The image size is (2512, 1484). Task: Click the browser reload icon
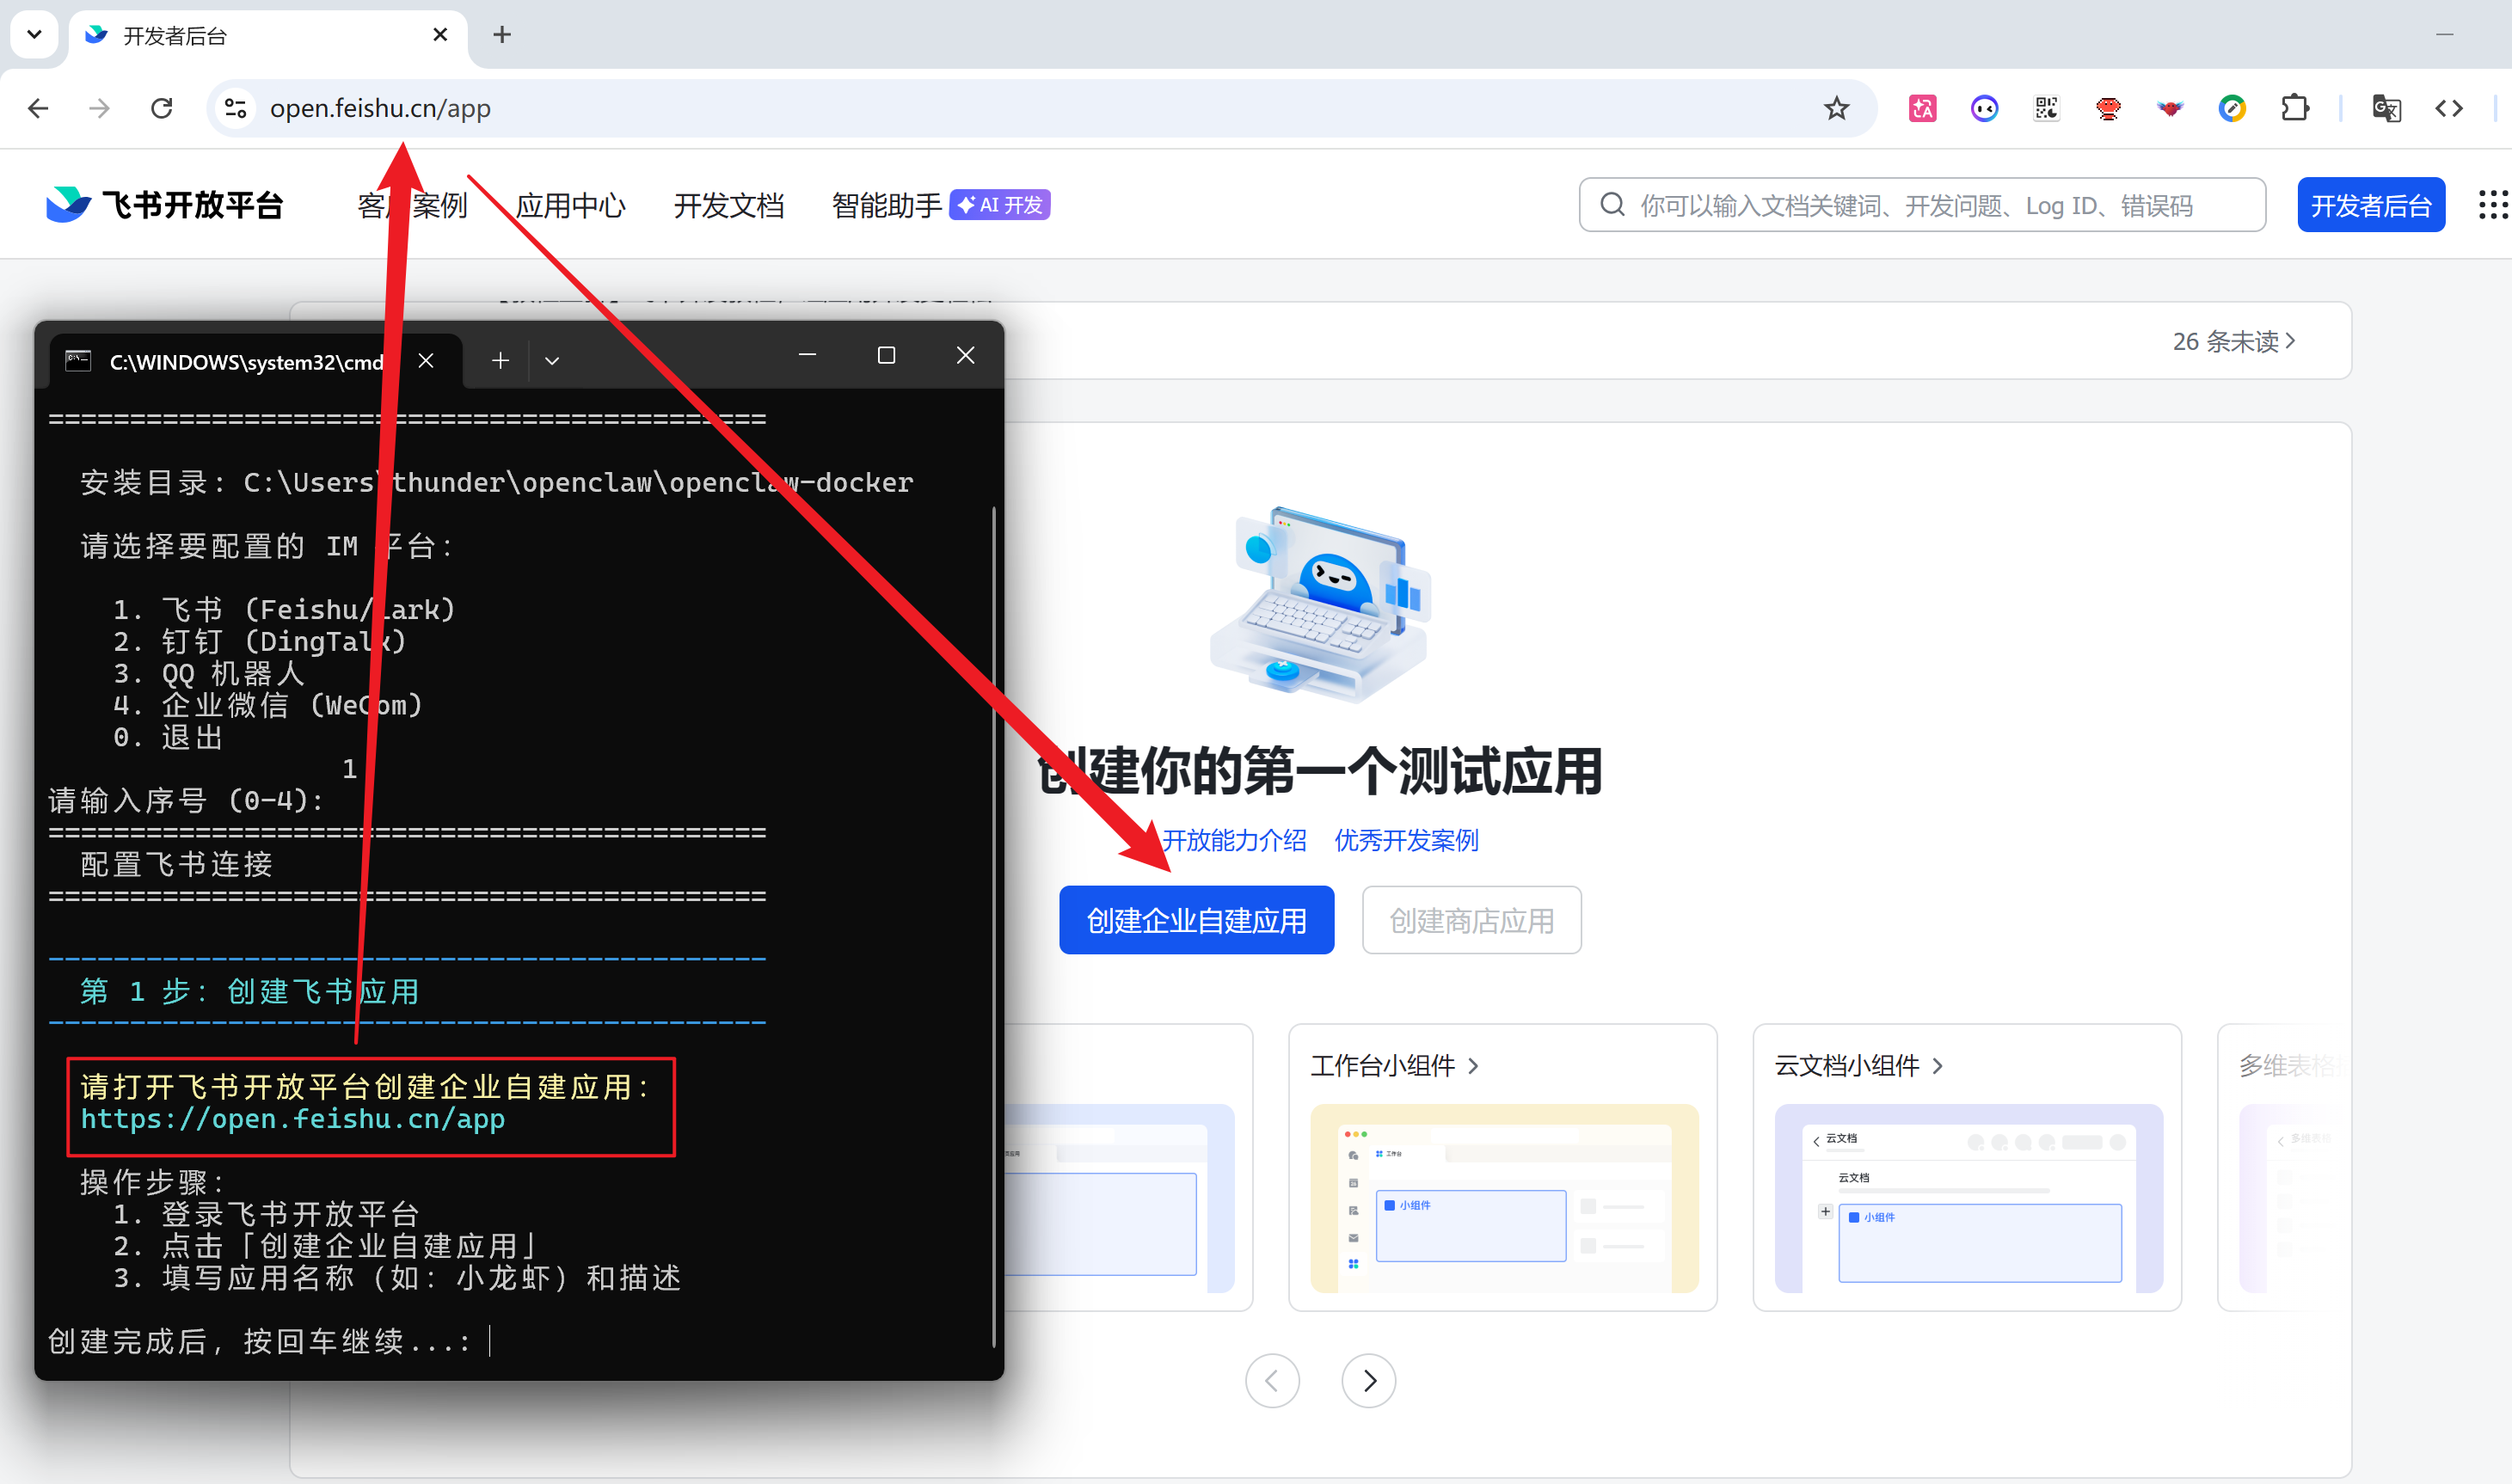(x=161, y=108)
